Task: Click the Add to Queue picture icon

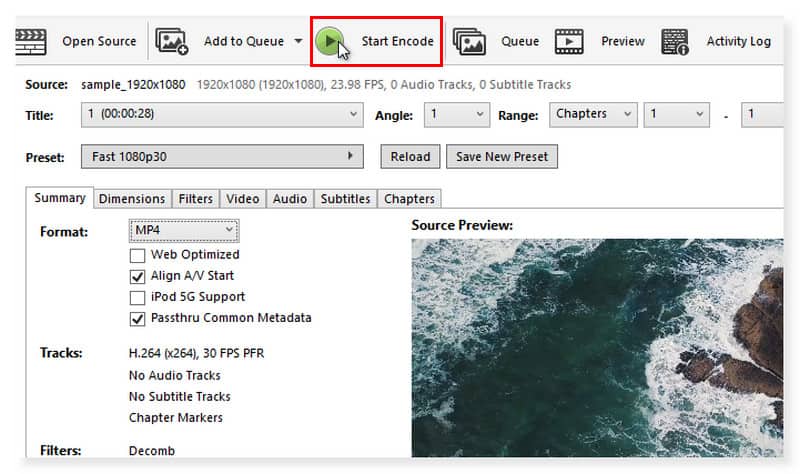Action: [172, 42]
